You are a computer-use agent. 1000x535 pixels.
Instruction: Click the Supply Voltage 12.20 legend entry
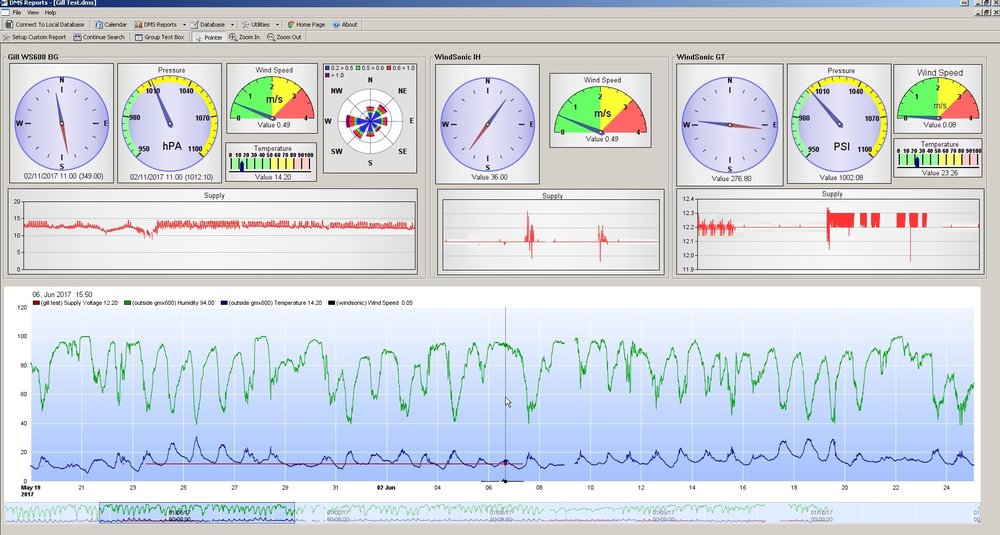(x=75, y=303)
